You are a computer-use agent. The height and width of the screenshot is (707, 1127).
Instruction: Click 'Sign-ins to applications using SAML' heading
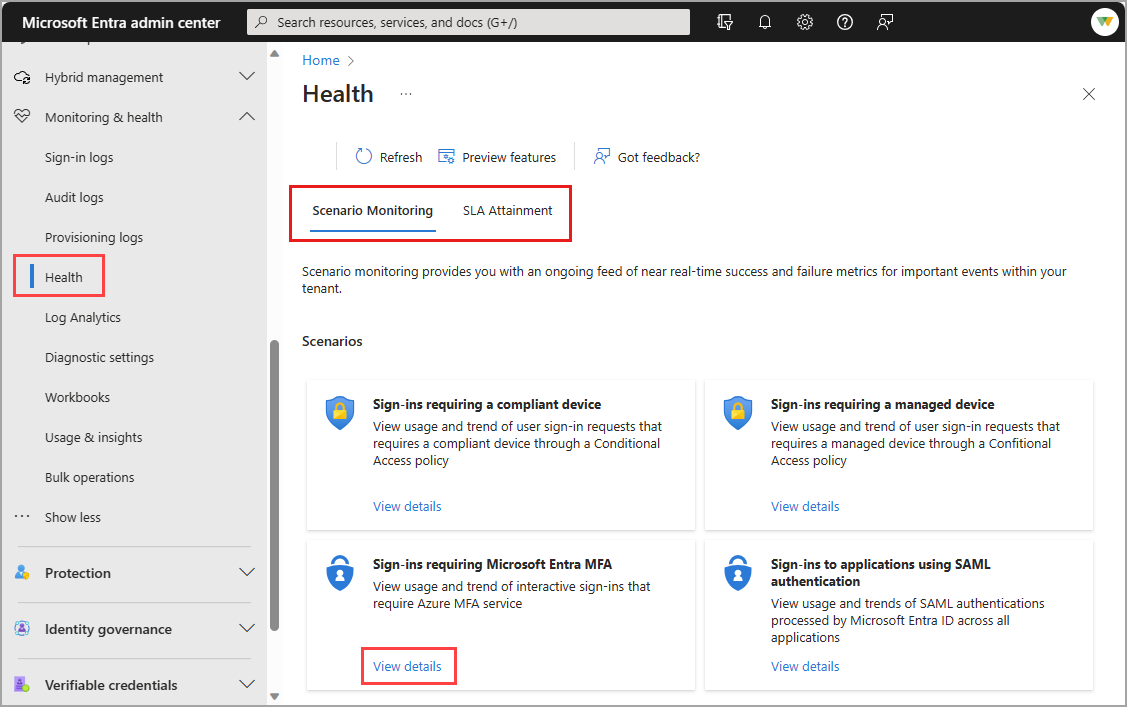[x=880, y=573]
